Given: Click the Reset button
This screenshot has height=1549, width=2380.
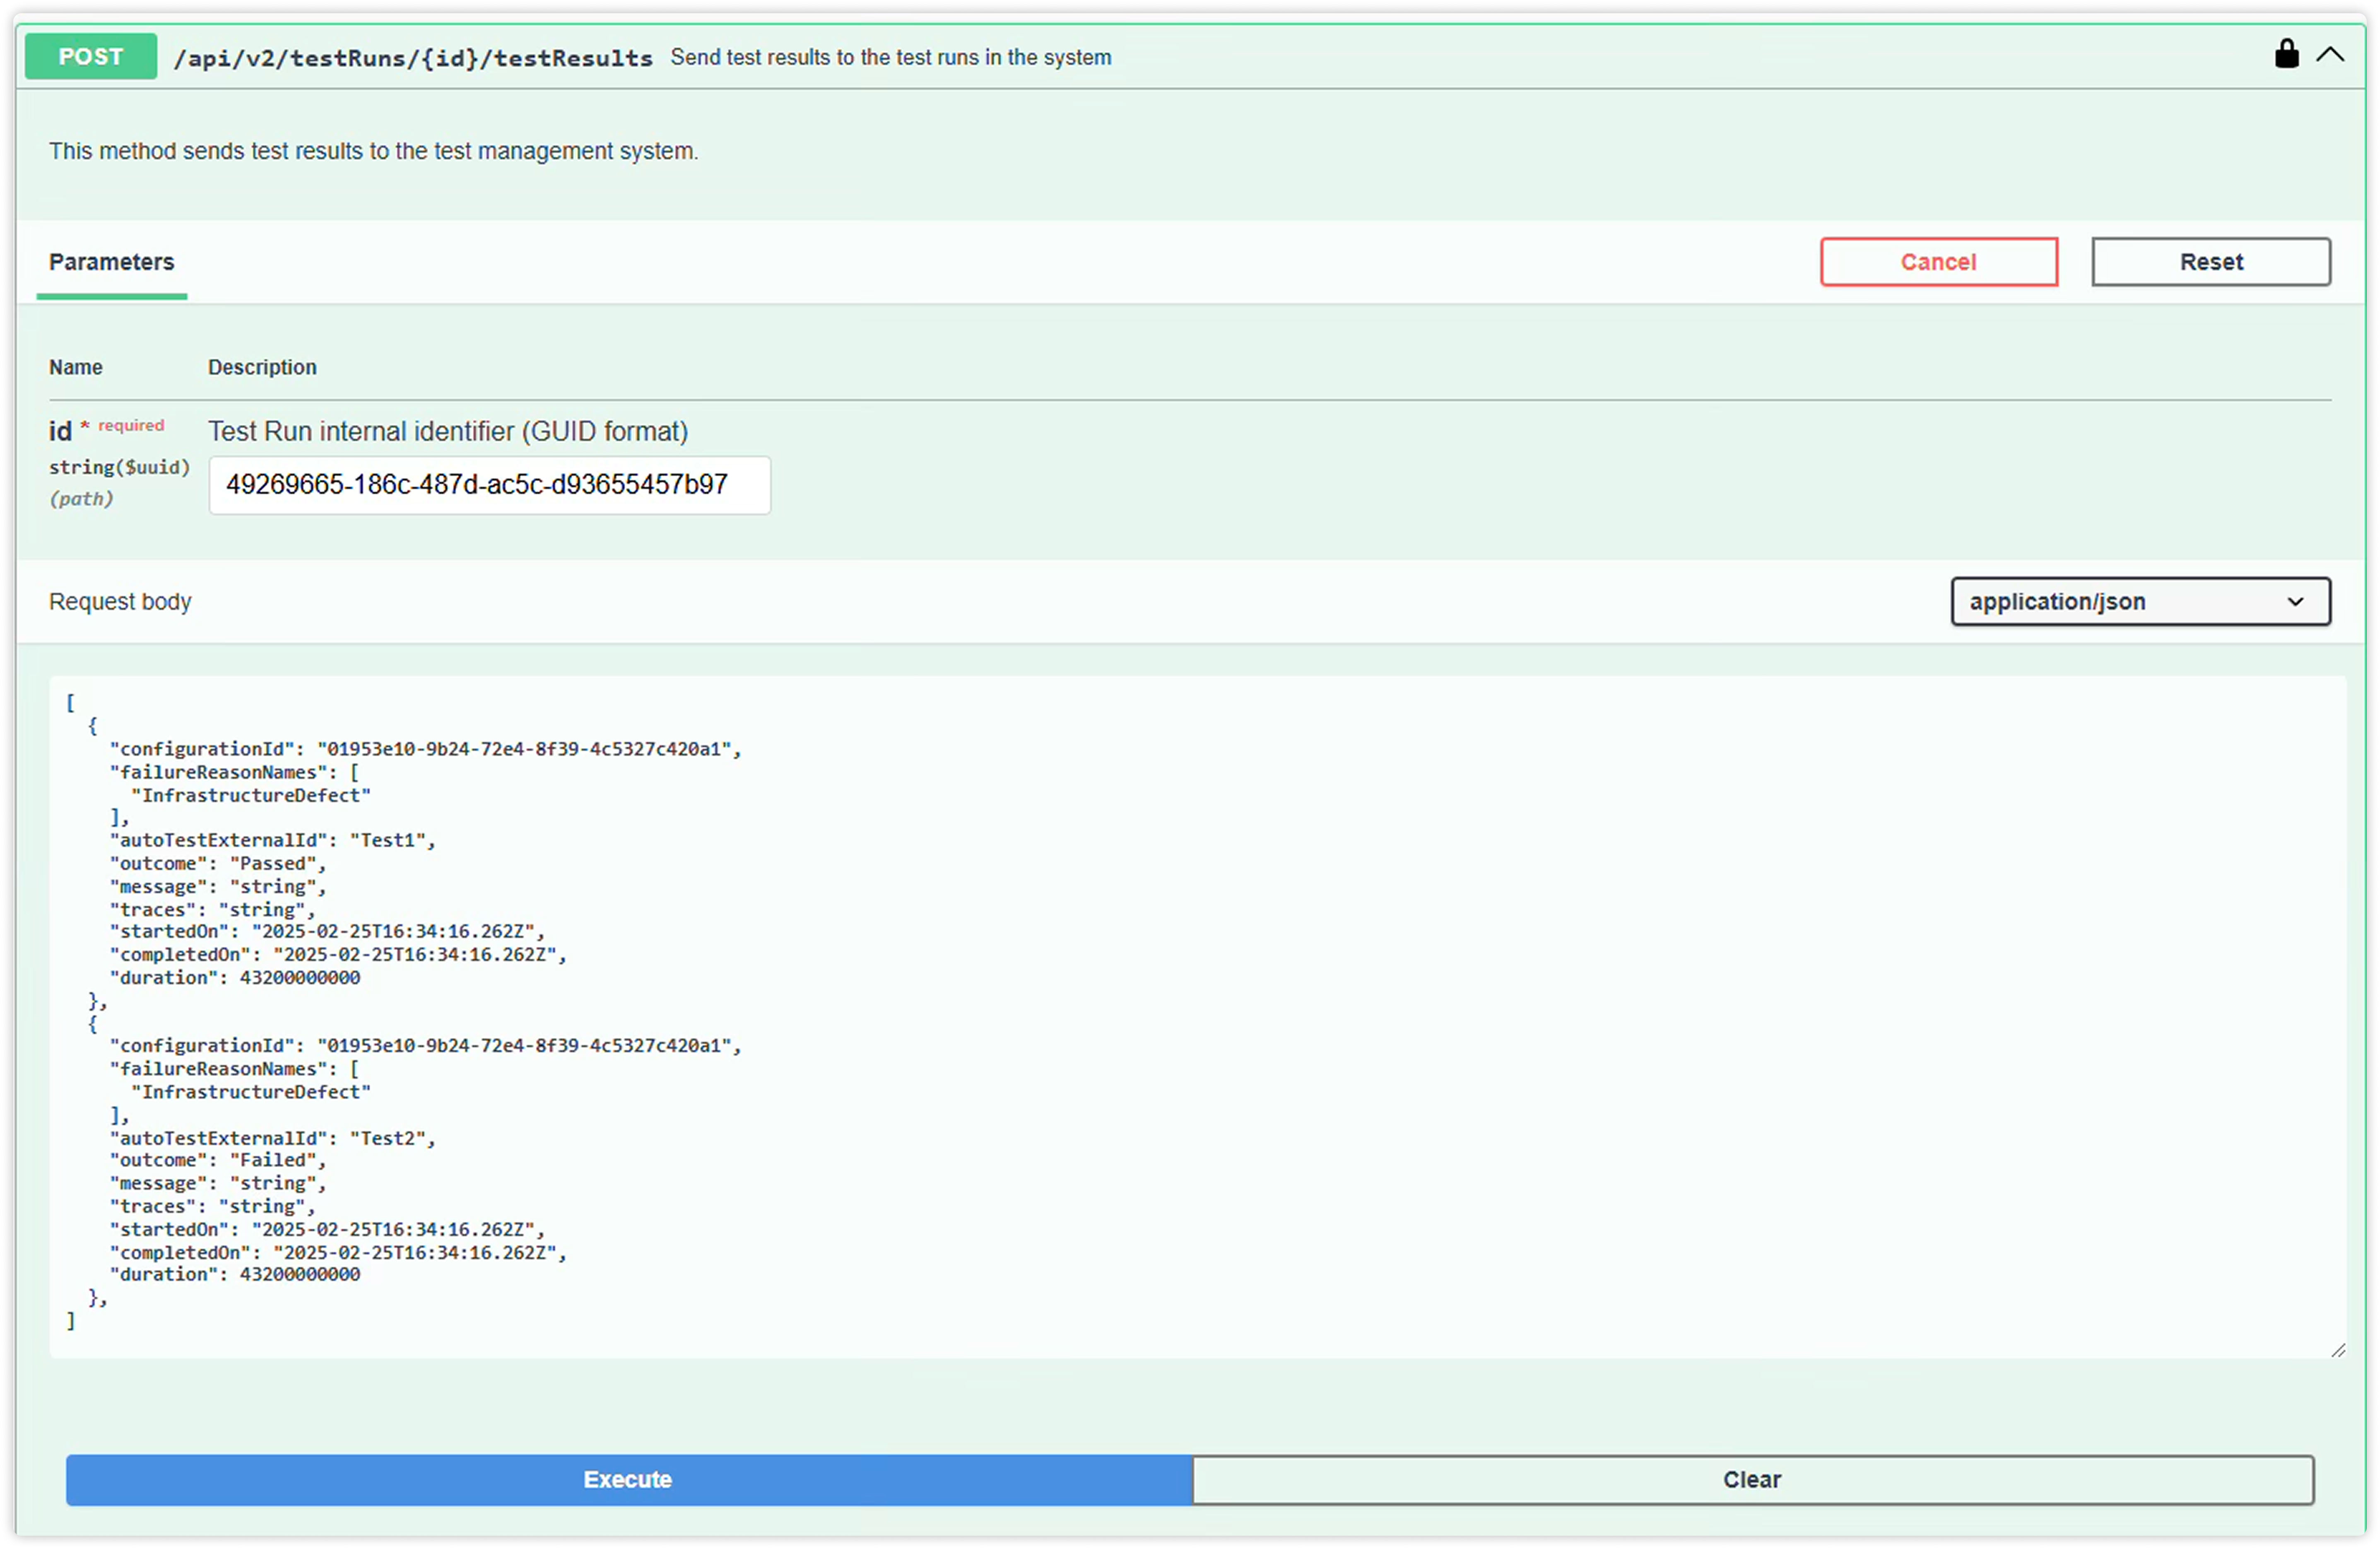Looking at the screenshot, I should point(2211,262).
